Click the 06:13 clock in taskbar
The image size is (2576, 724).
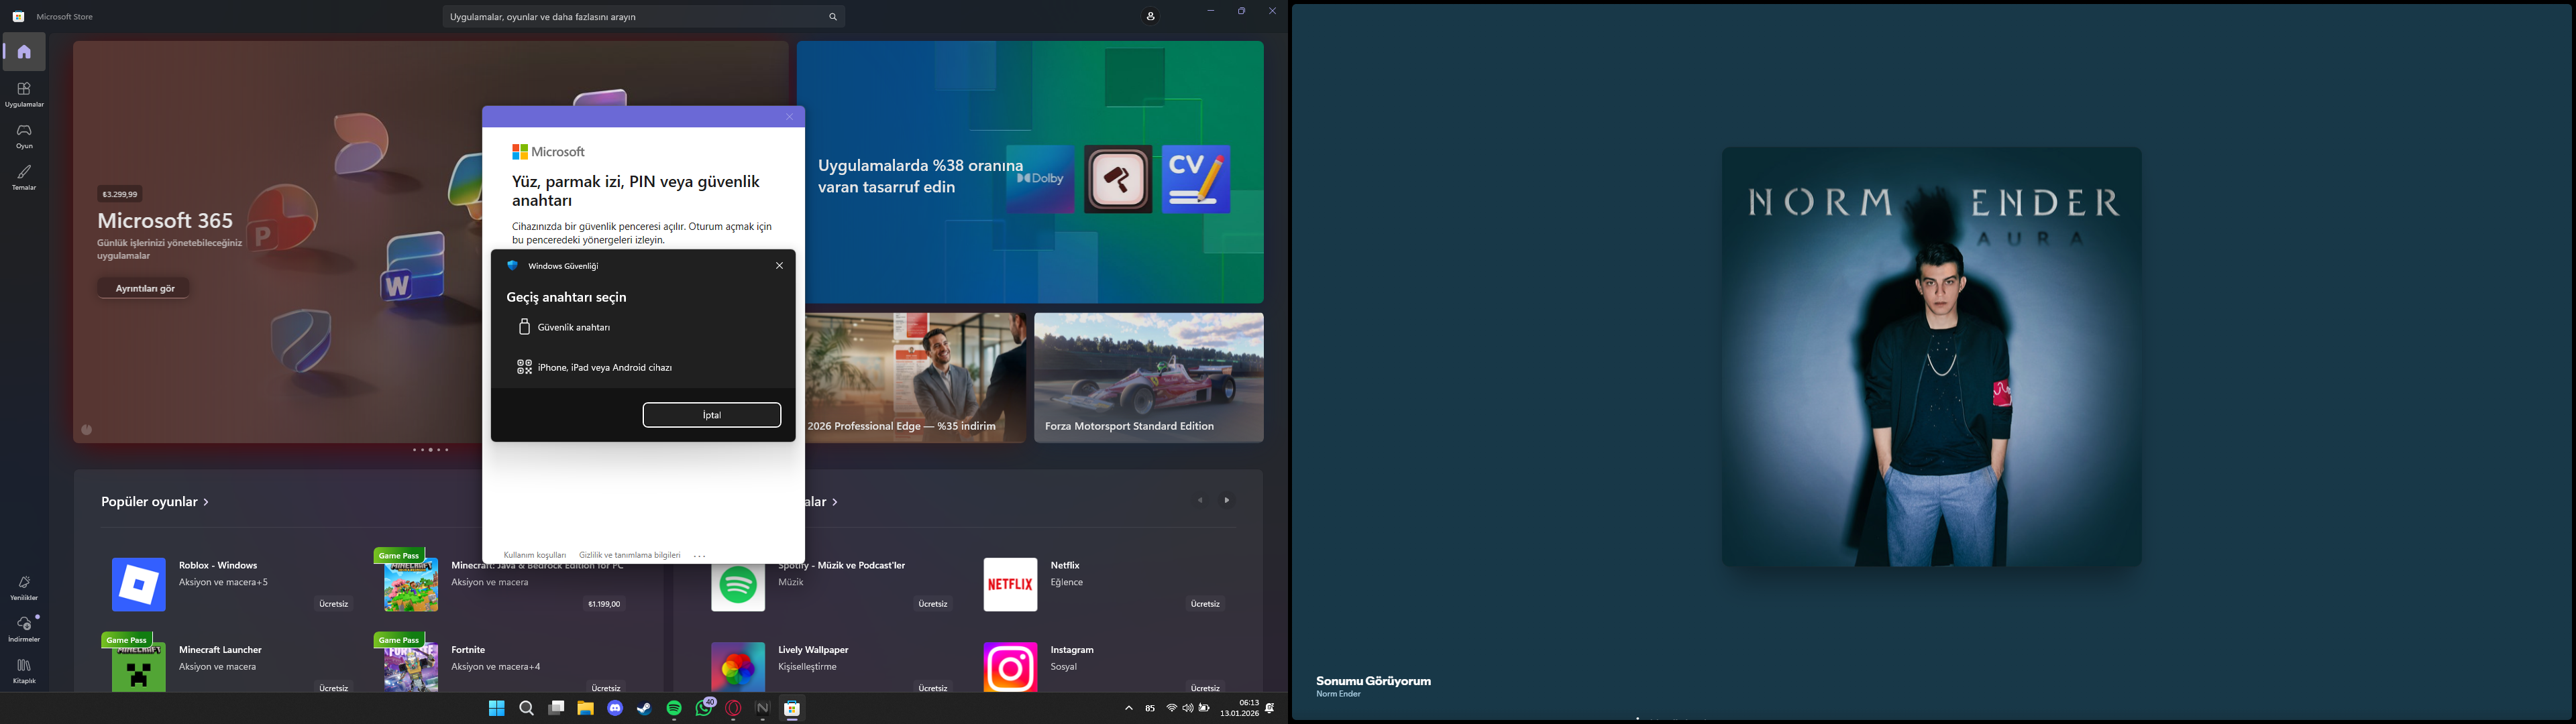click(x=1249, y=703)
